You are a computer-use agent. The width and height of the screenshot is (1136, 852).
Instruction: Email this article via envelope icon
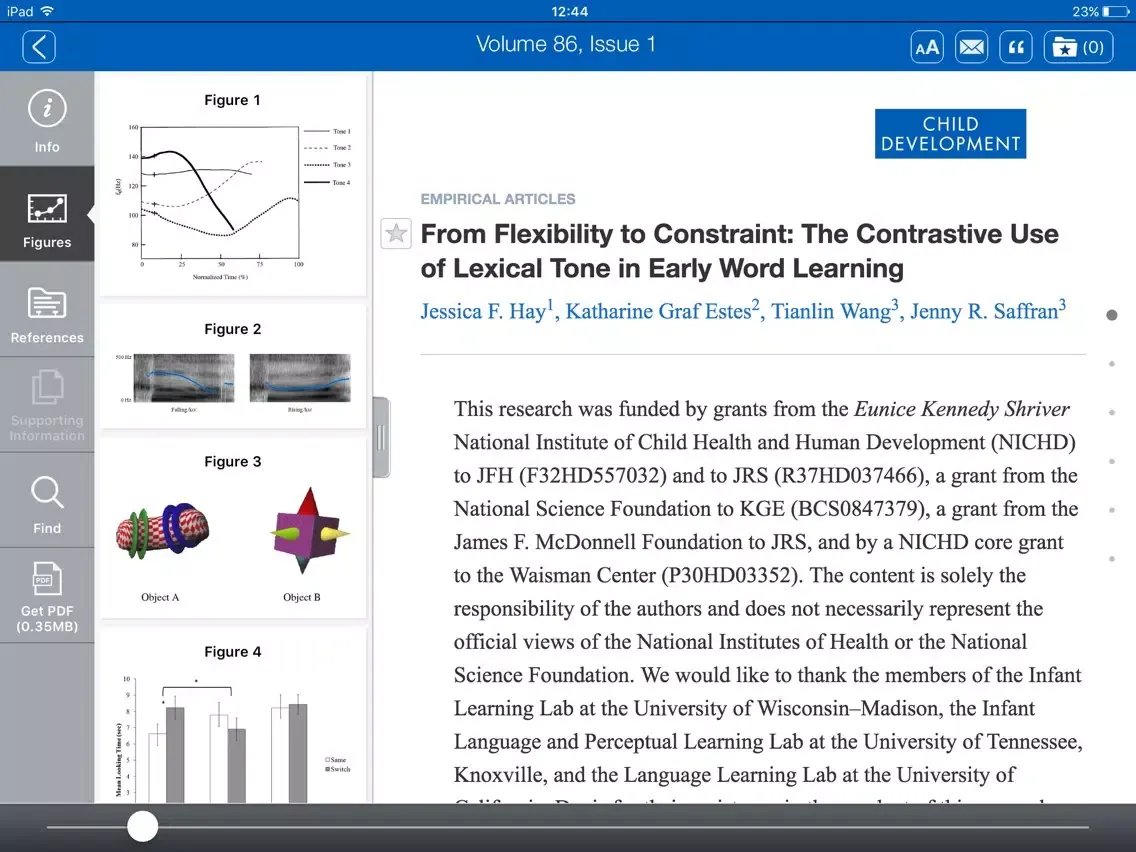pos(971,46)
